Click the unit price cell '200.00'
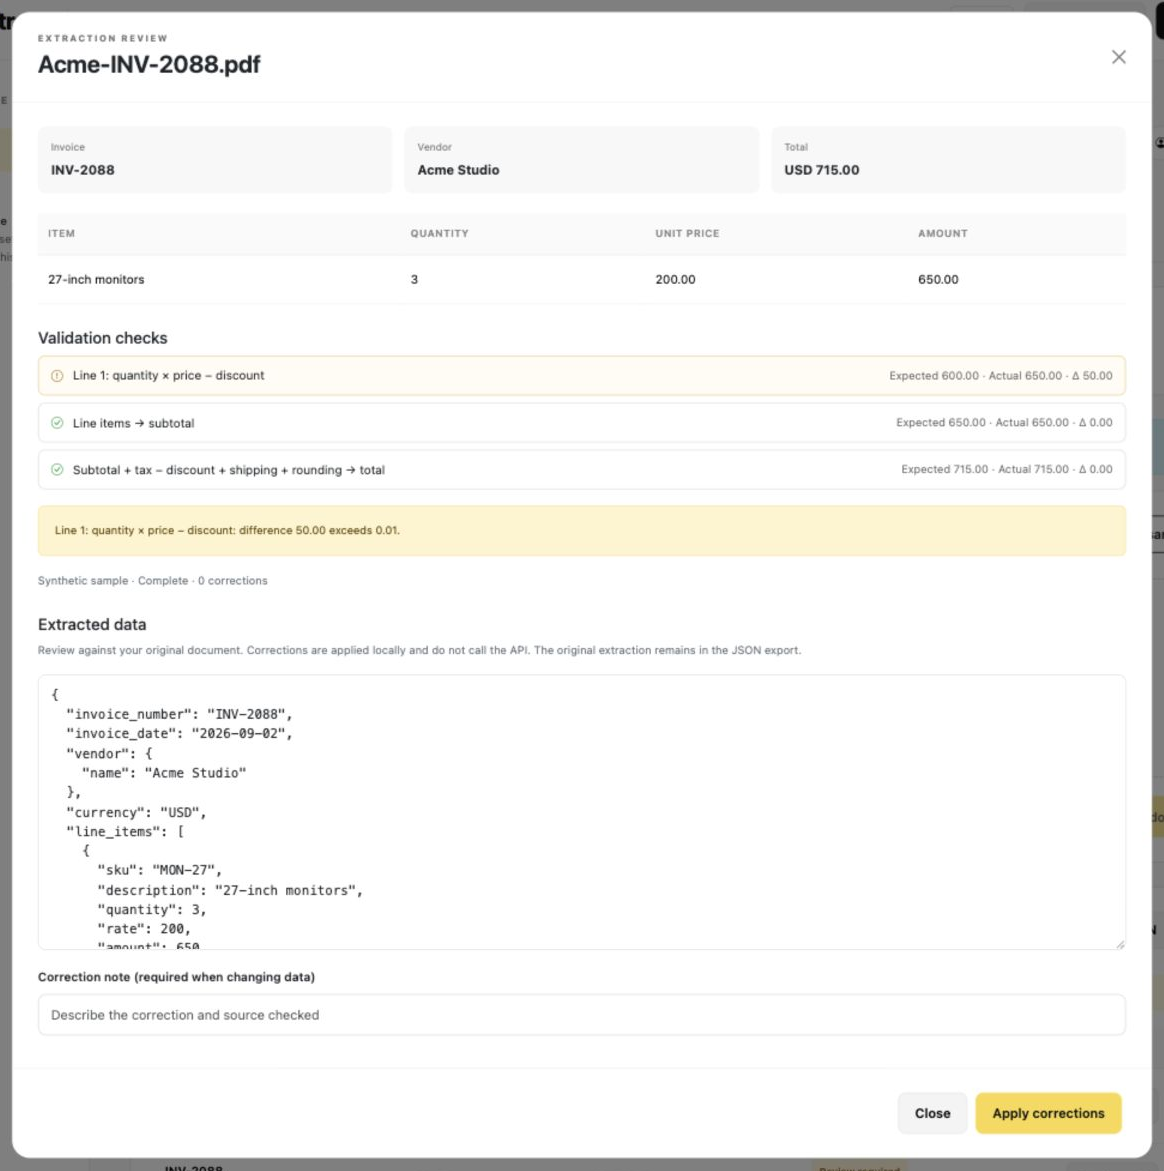Screen dimensions: 1164x1171 tap(675, 279)
